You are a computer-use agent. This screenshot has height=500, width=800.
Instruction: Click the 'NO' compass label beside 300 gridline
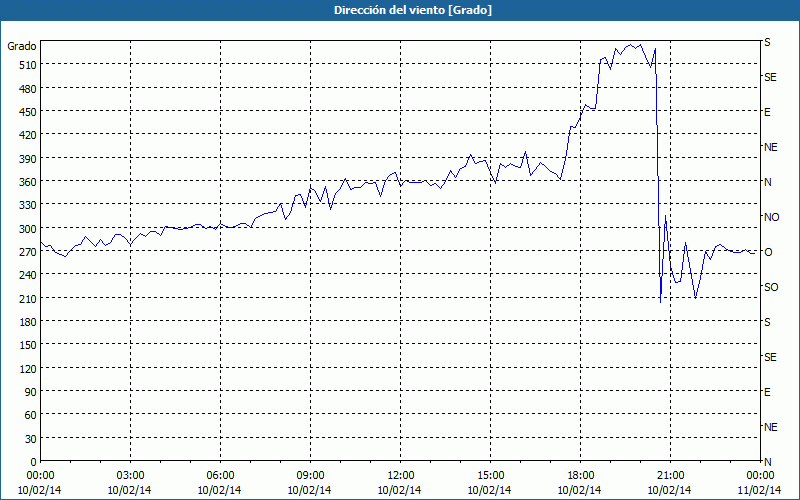[x=771, y=217]
